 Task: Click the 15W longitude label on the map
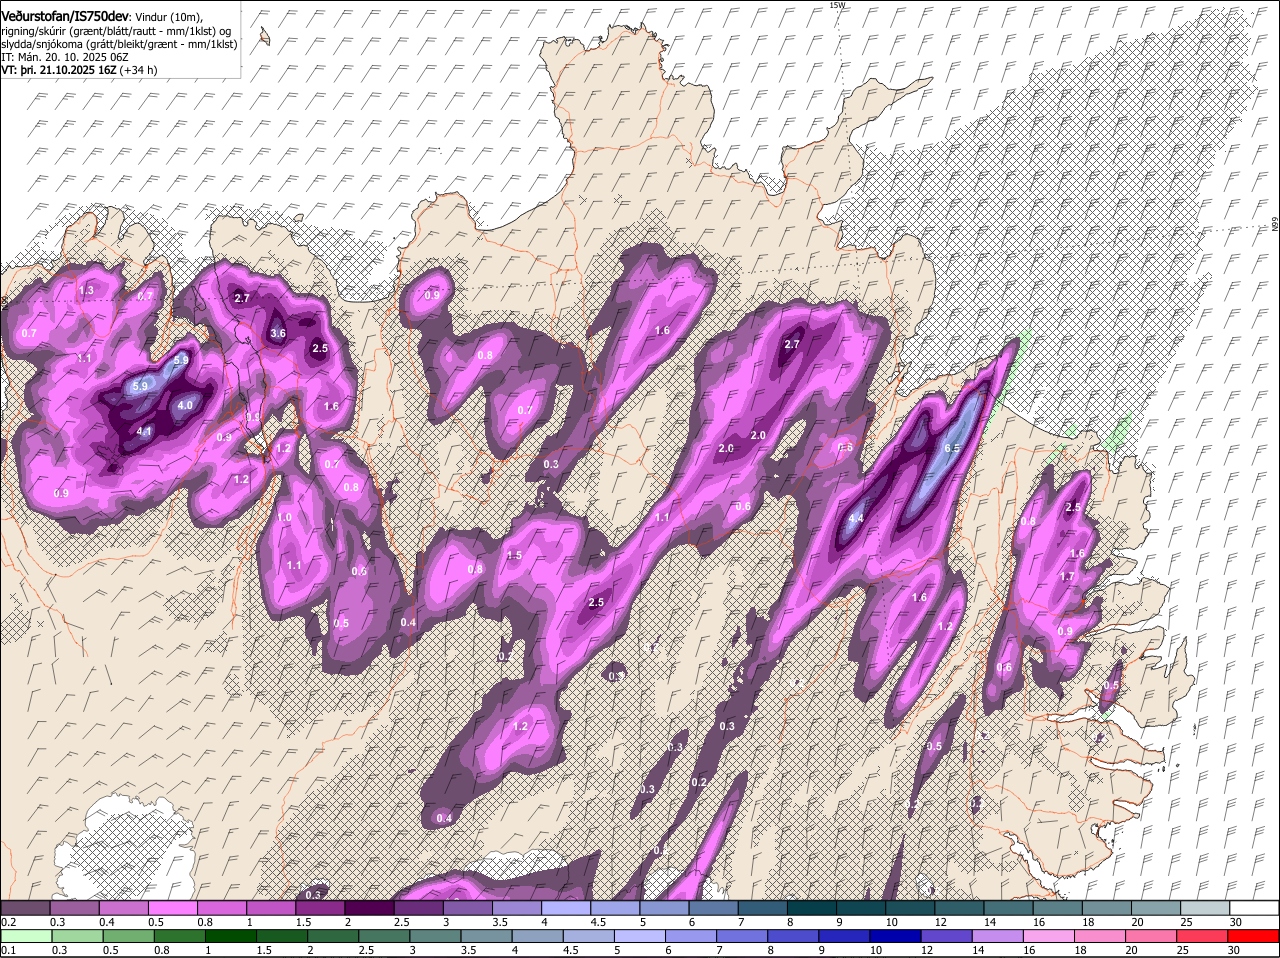click(837, 5)
